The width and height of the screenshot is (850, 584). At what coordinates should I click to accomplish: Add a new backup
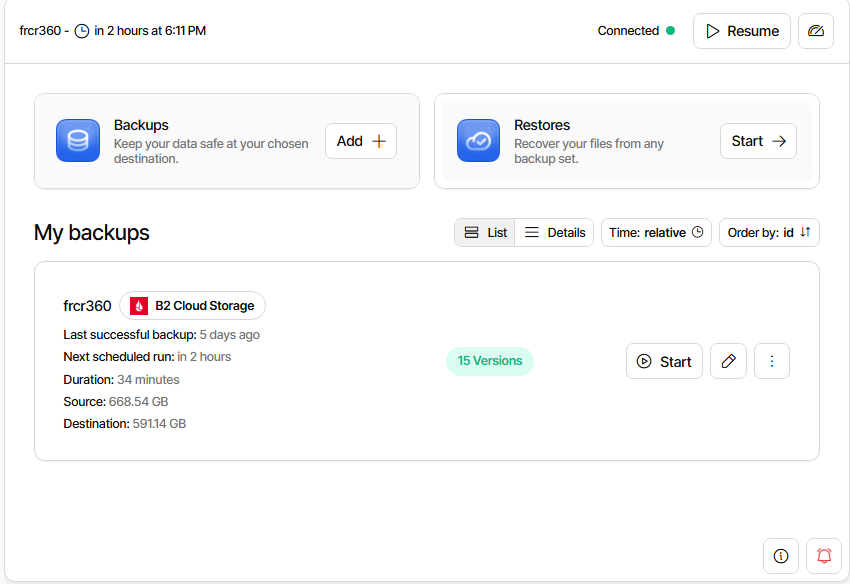coord(361,141)
